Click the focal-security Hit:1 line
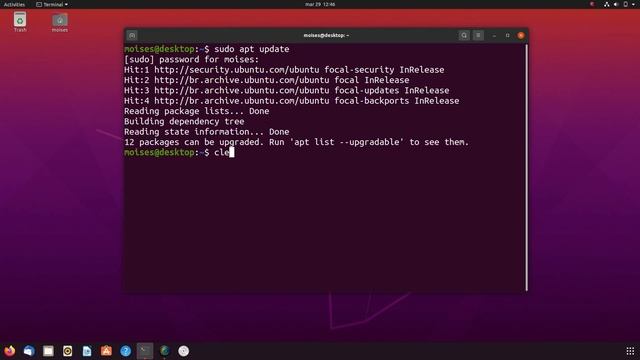Viewport: 640px width, 360px height. [x=284, y=70]
